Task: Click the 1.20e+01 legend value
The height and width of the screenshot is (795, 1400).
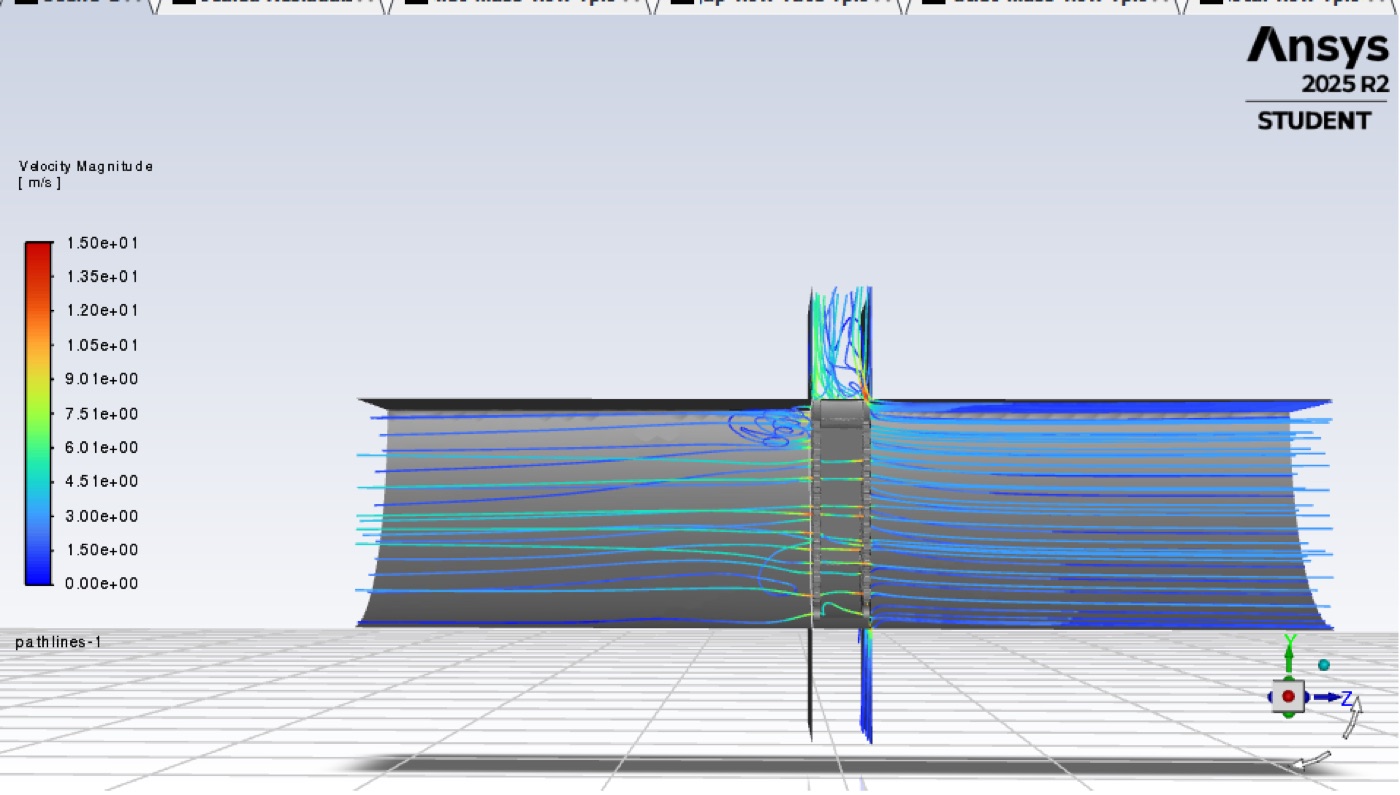Action: pos(102,311)
